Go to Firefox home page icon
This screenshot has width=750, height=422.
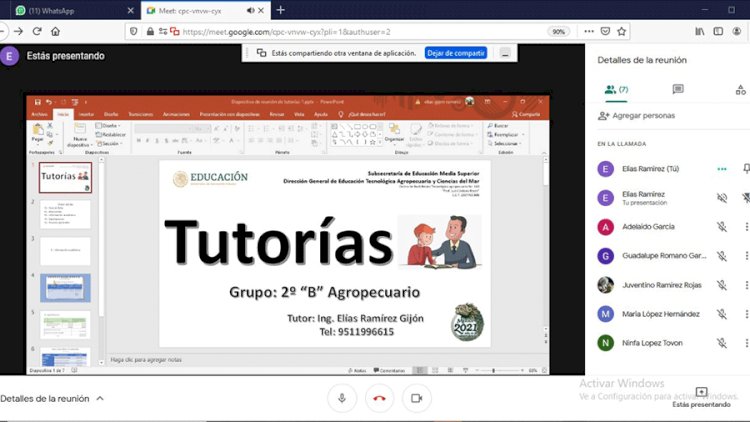(x=55, y=32)
